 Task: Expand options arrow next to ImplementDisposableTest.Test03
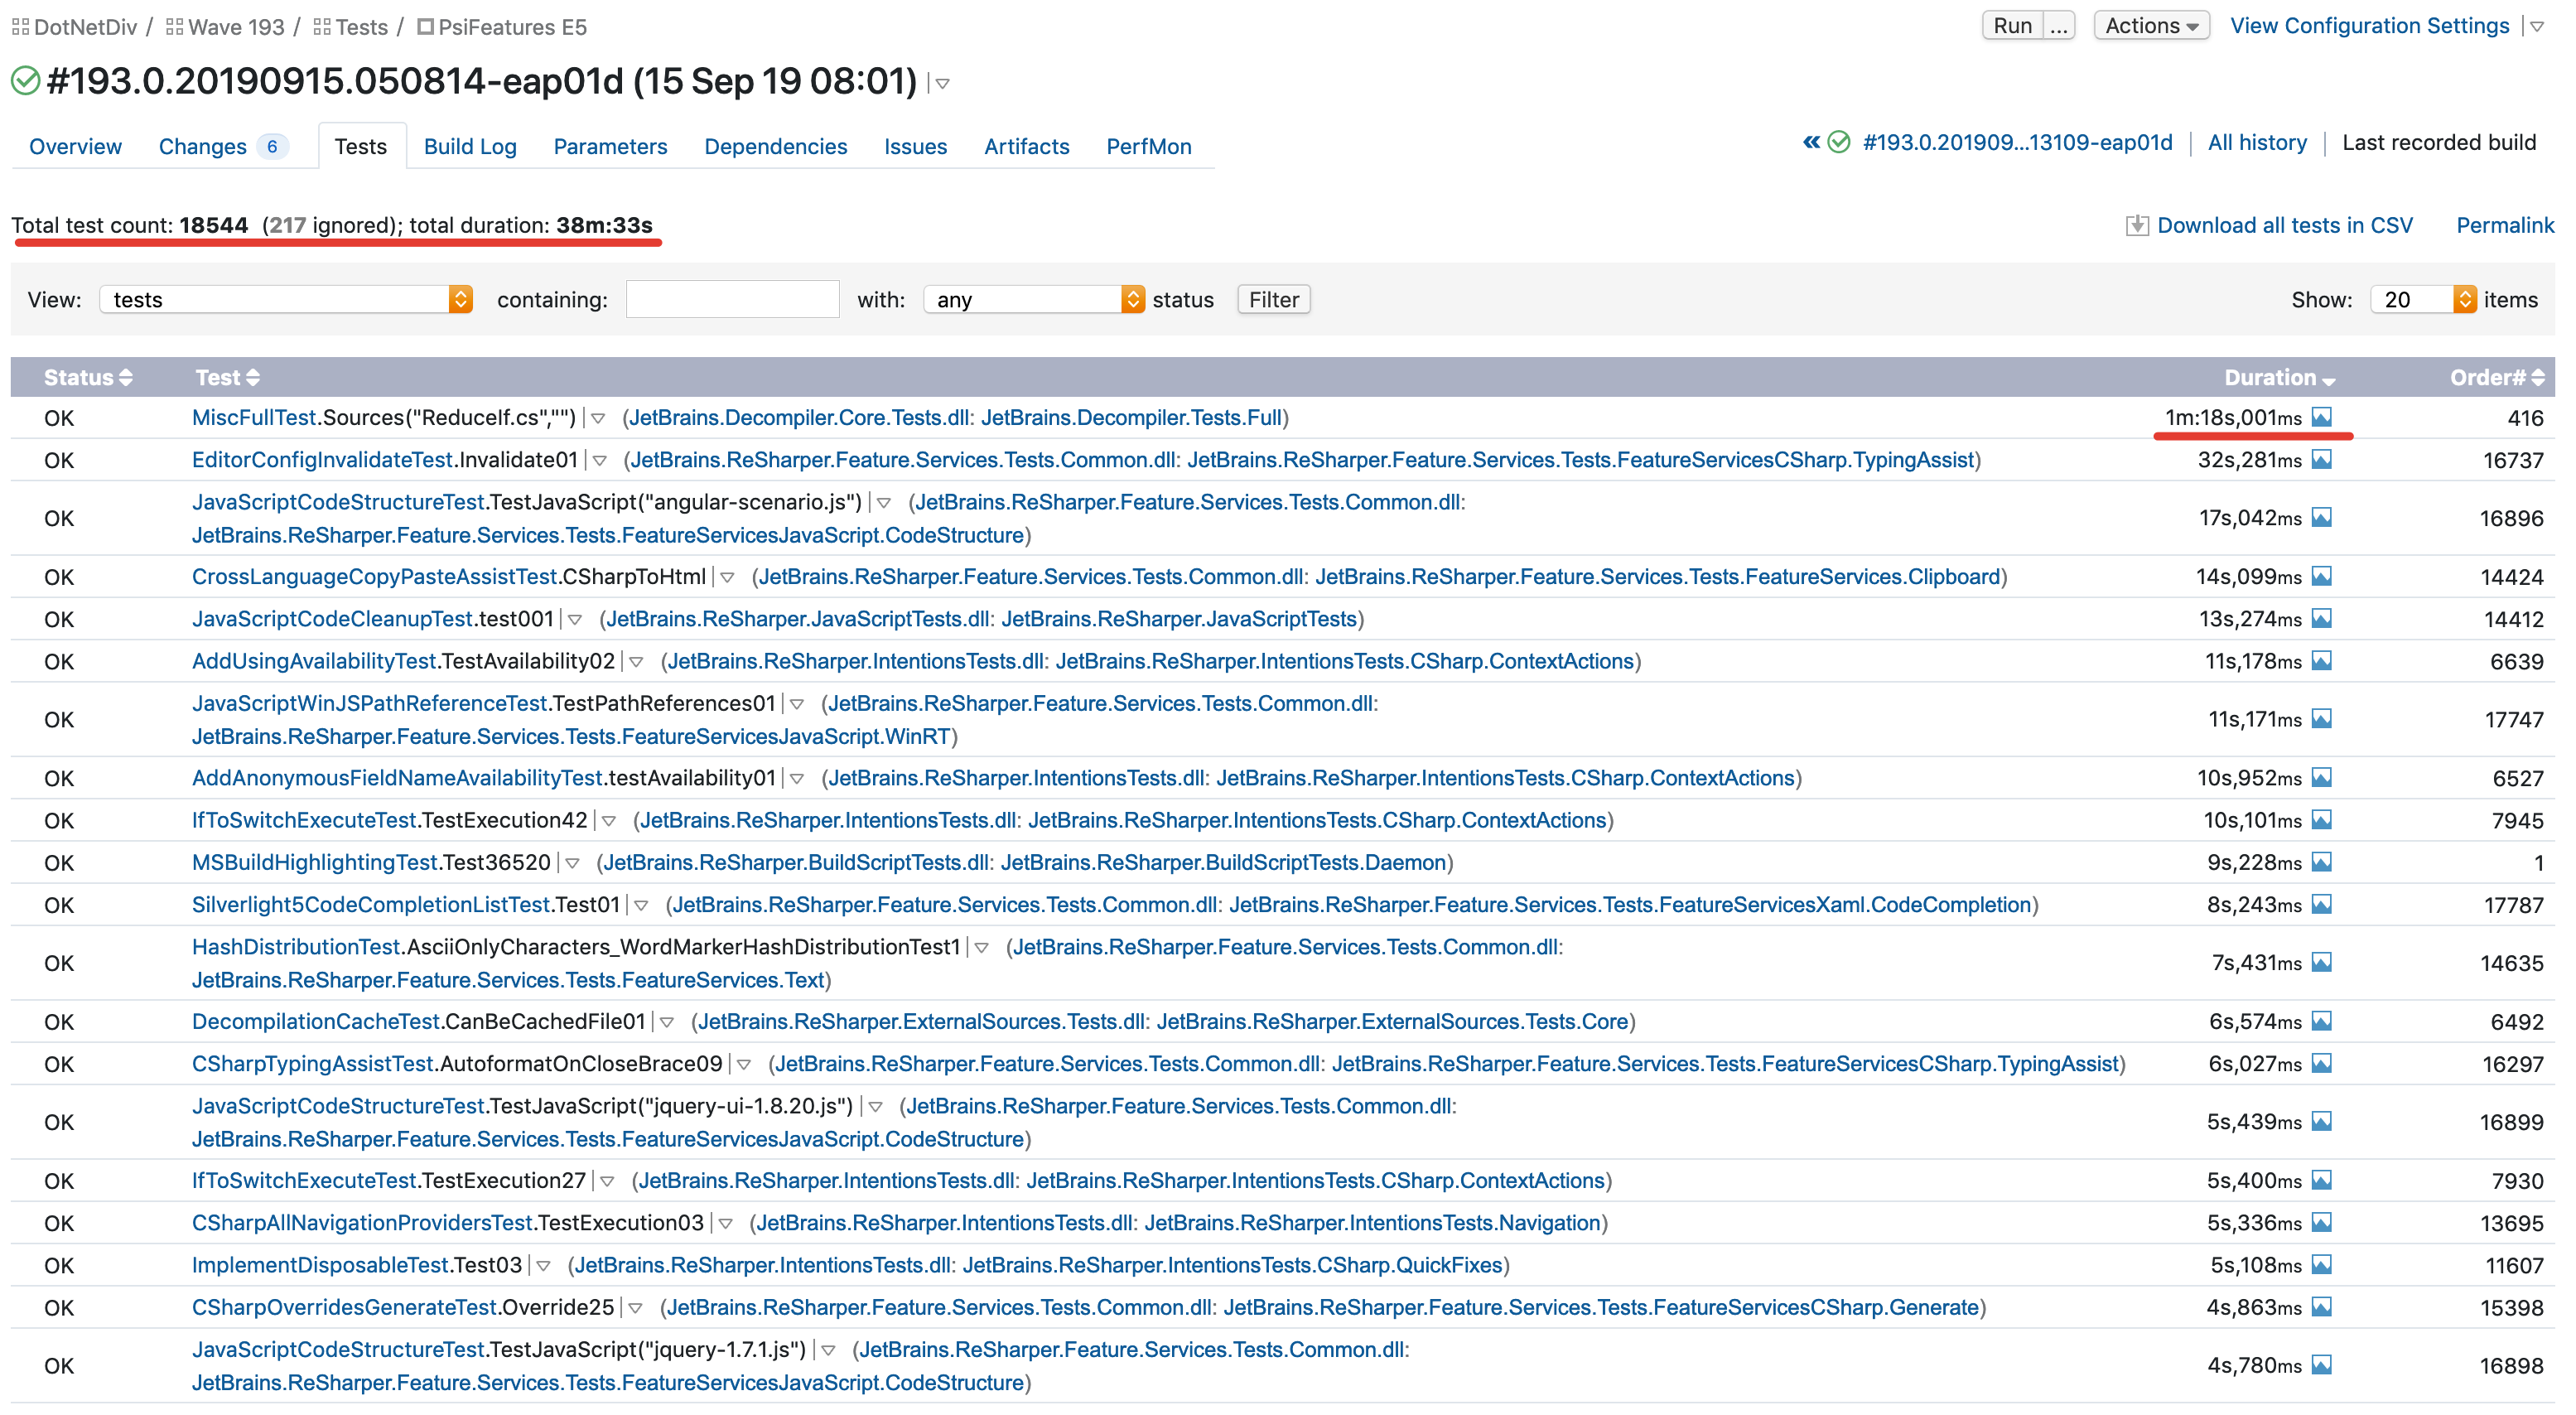coord(543,1266)
